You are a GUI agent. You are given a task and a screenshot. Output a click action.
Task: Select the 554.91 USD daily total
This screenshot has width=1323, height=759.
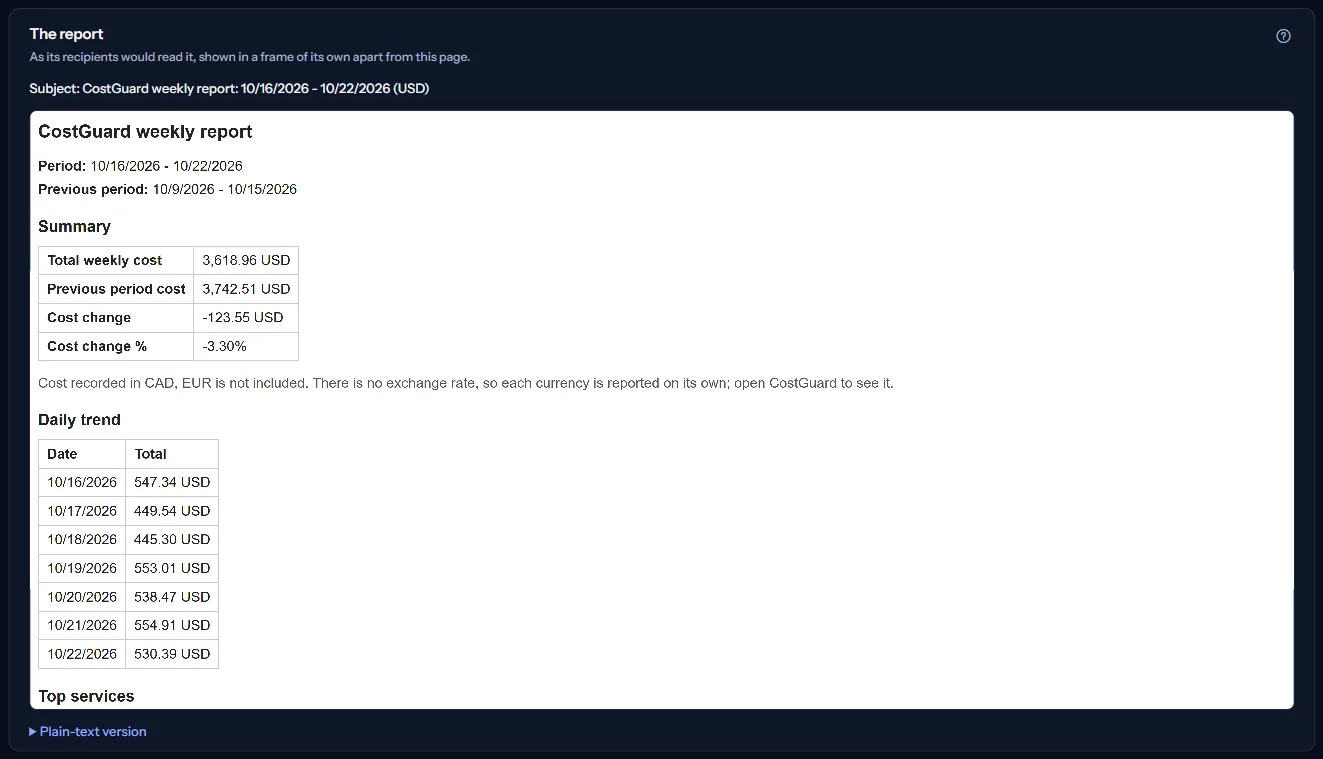point(172,625)
